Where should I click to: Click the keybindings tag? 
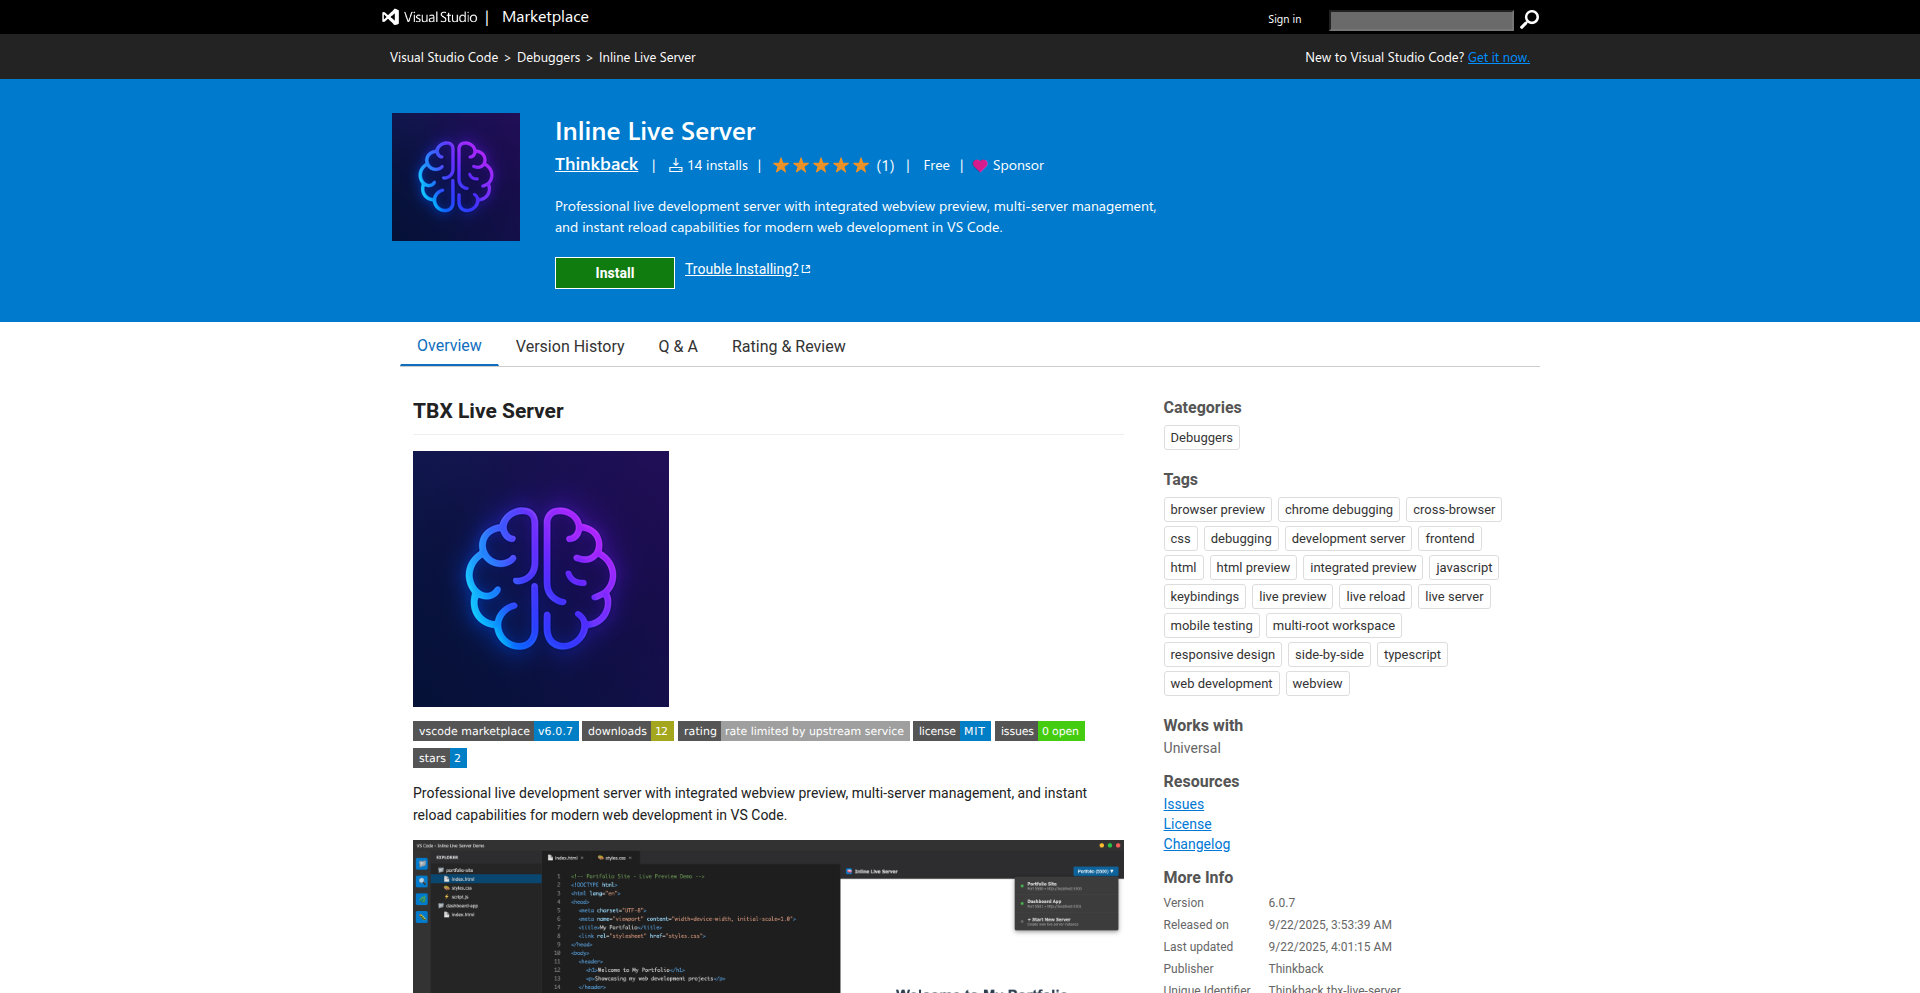click(x=1204, y=597)
